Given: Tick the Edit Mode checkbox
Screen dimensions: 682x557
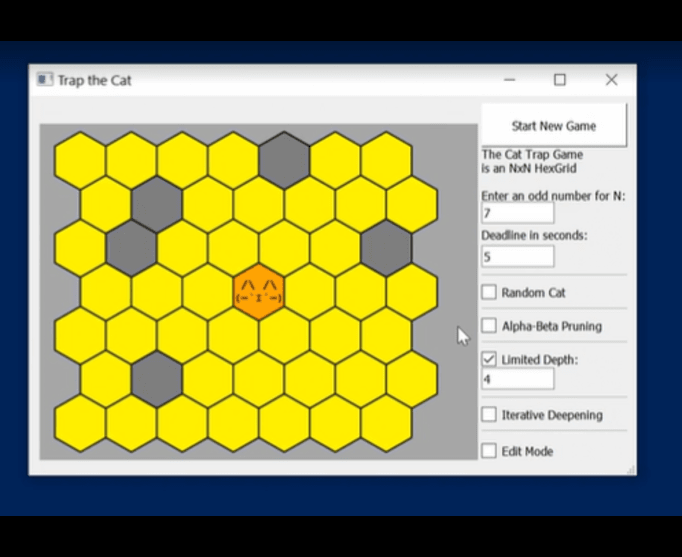Looking at the screenshot, I should click(489, 451).
